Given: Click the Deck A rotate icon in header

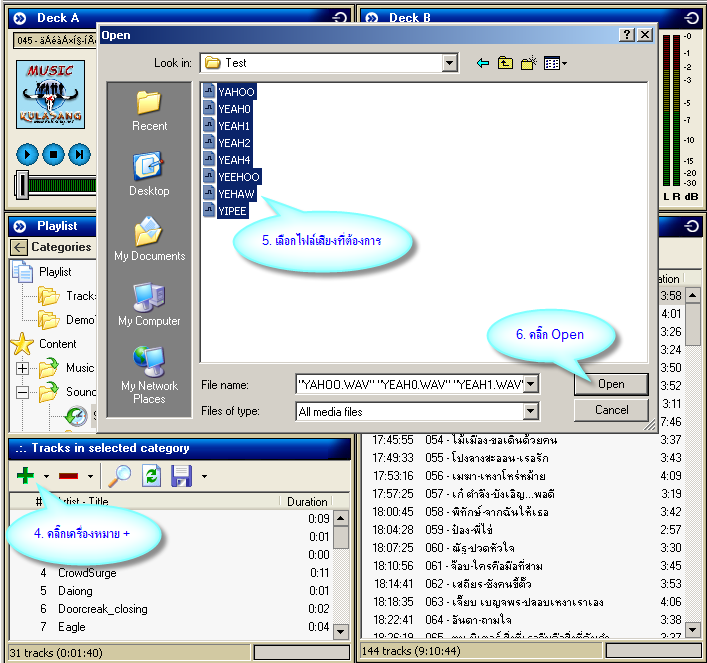Looking at the screenshot, I should point(340,18).
